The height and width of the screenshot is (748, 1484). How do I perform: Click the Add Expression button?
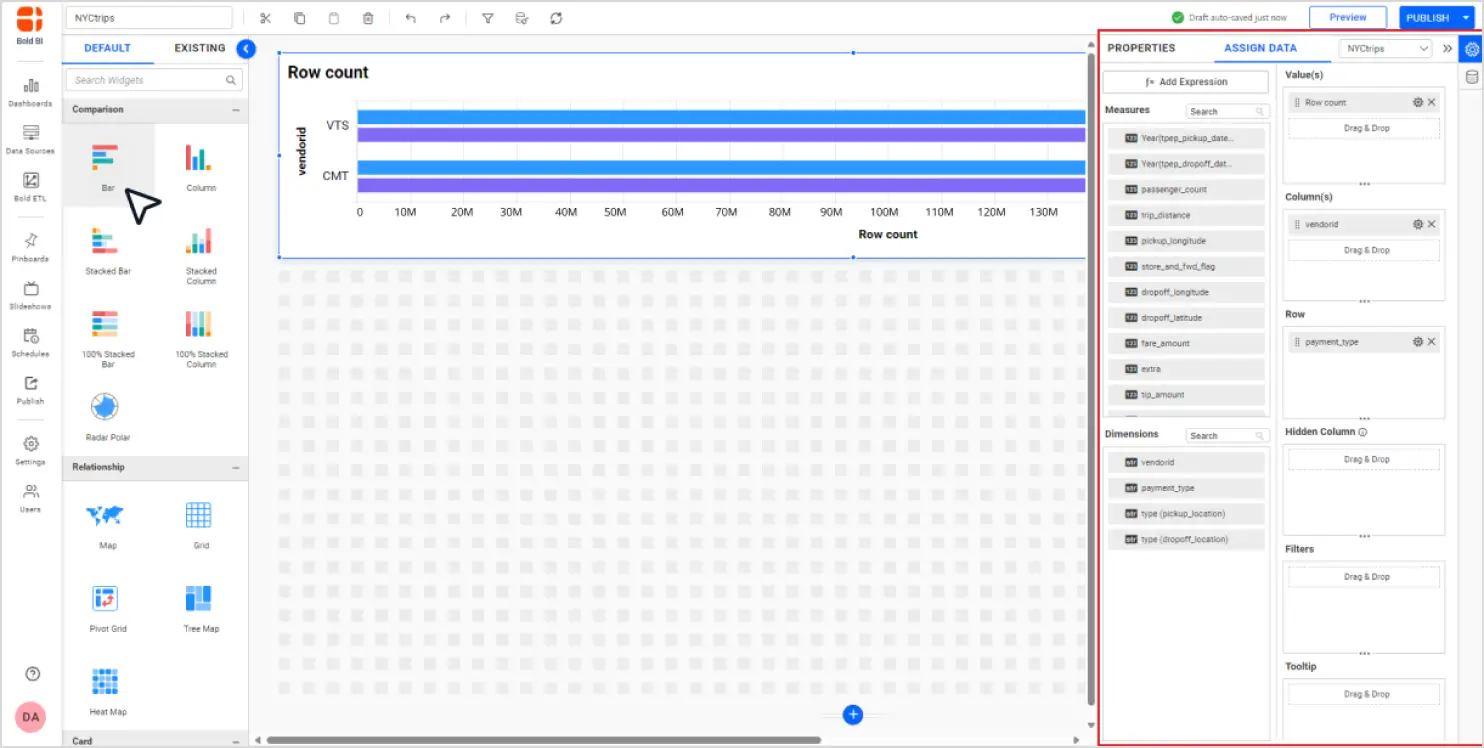1185,82
